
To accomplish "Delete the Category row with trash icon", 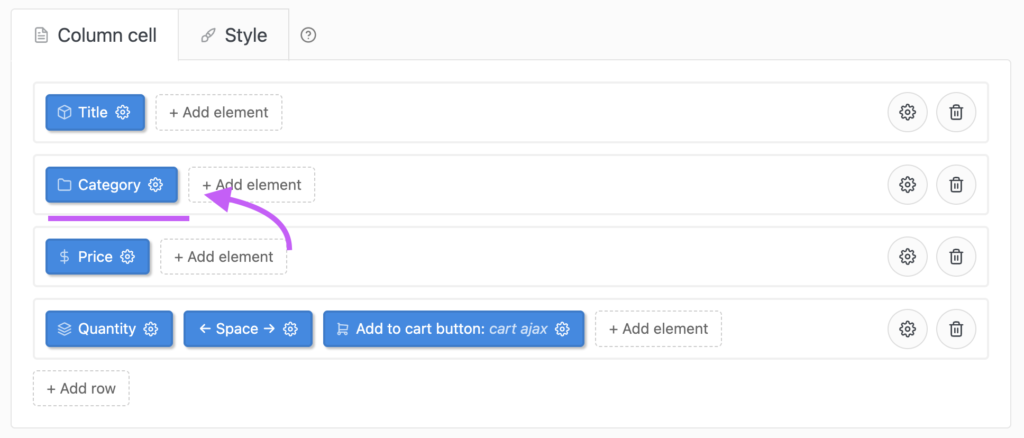I will (956, 185).
